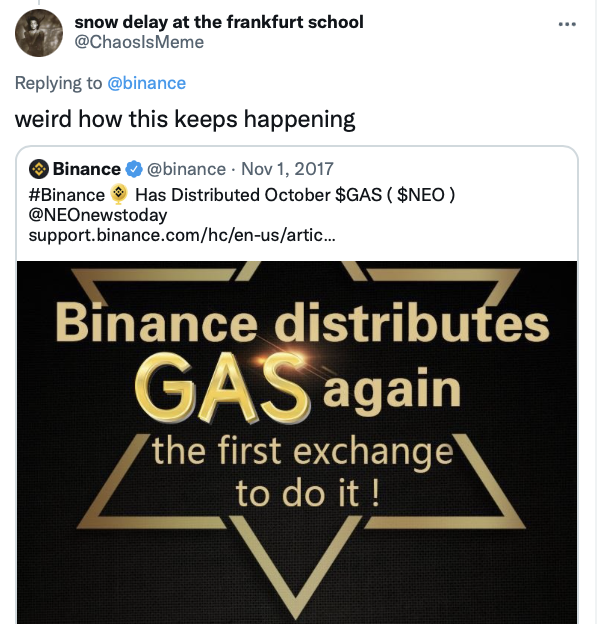Screen dimensions: 610x624
Task: Click the bold Binance name in the quoted tweet
Action: pos(86,169)
